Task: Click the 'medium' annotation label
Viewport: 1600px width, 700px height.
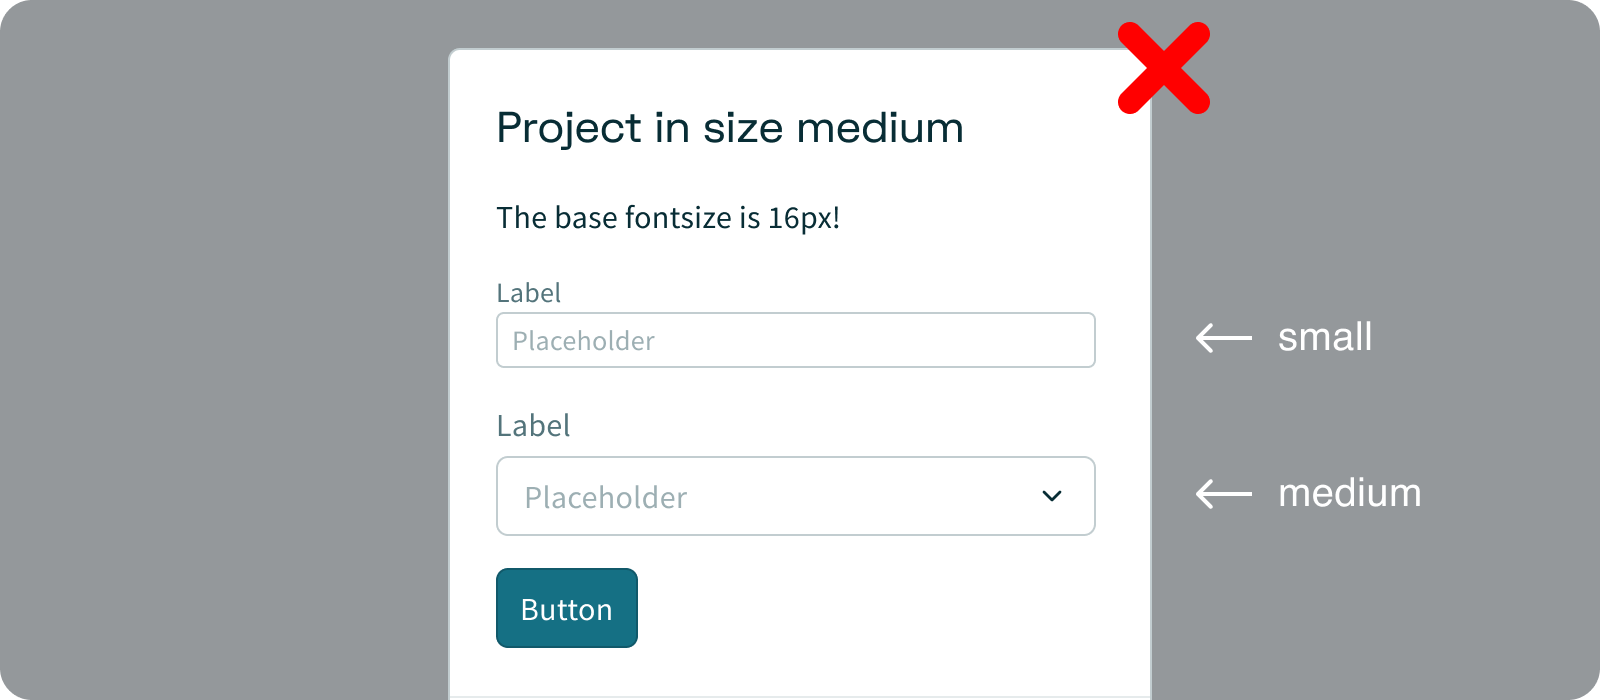Action: point(1348,492)
